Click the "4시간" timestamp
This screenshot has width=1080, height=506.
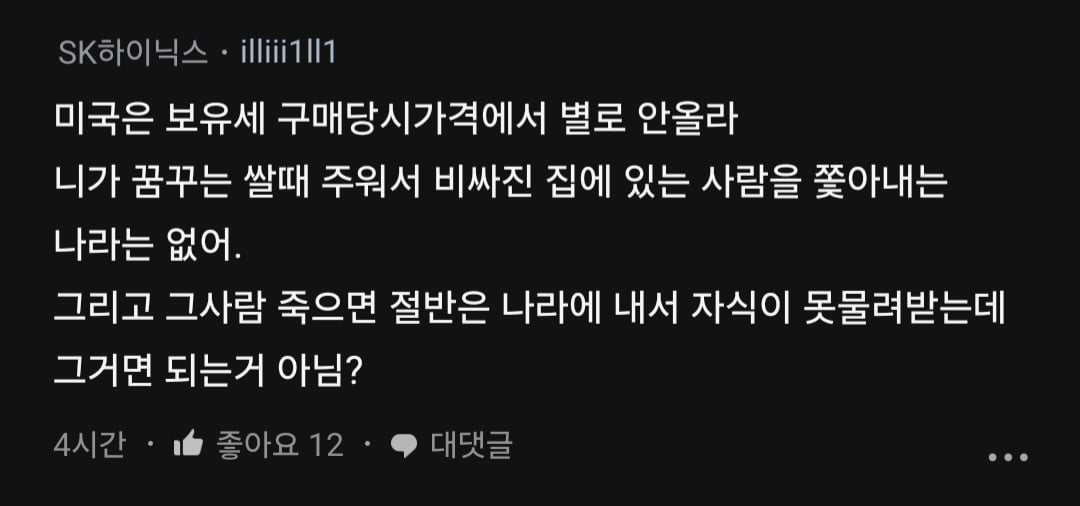click(x=89, y=444)
